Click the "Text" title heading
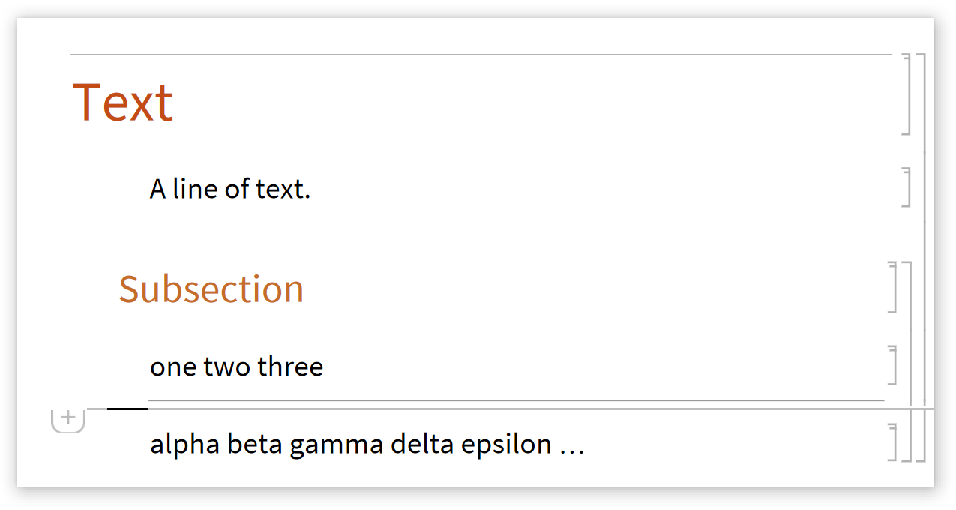956x510 pixels. (x=123, y=102)
